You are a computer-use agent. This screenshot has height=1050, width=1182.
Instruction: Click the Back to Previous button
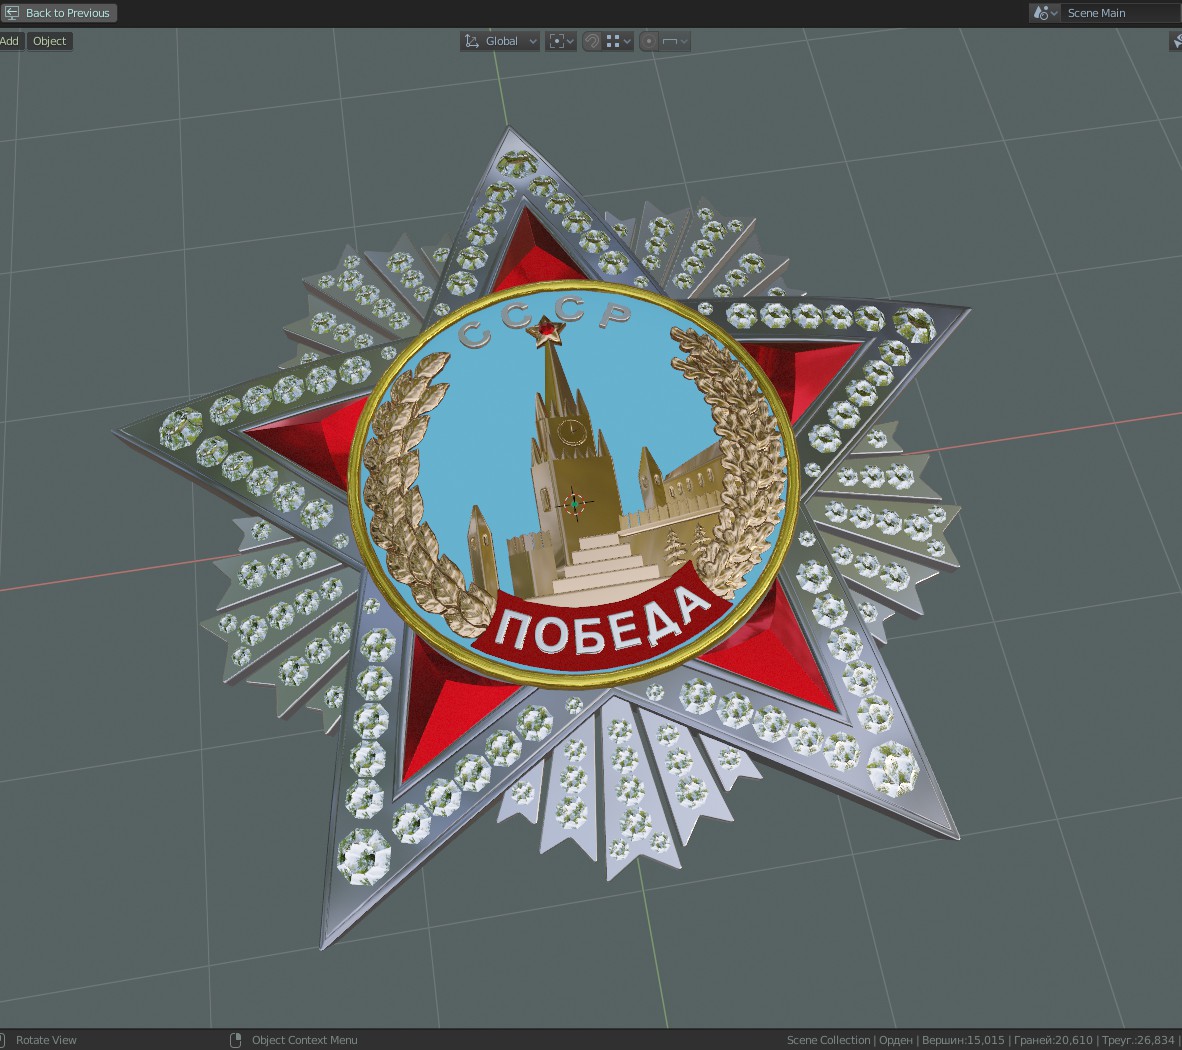point(59,13)
